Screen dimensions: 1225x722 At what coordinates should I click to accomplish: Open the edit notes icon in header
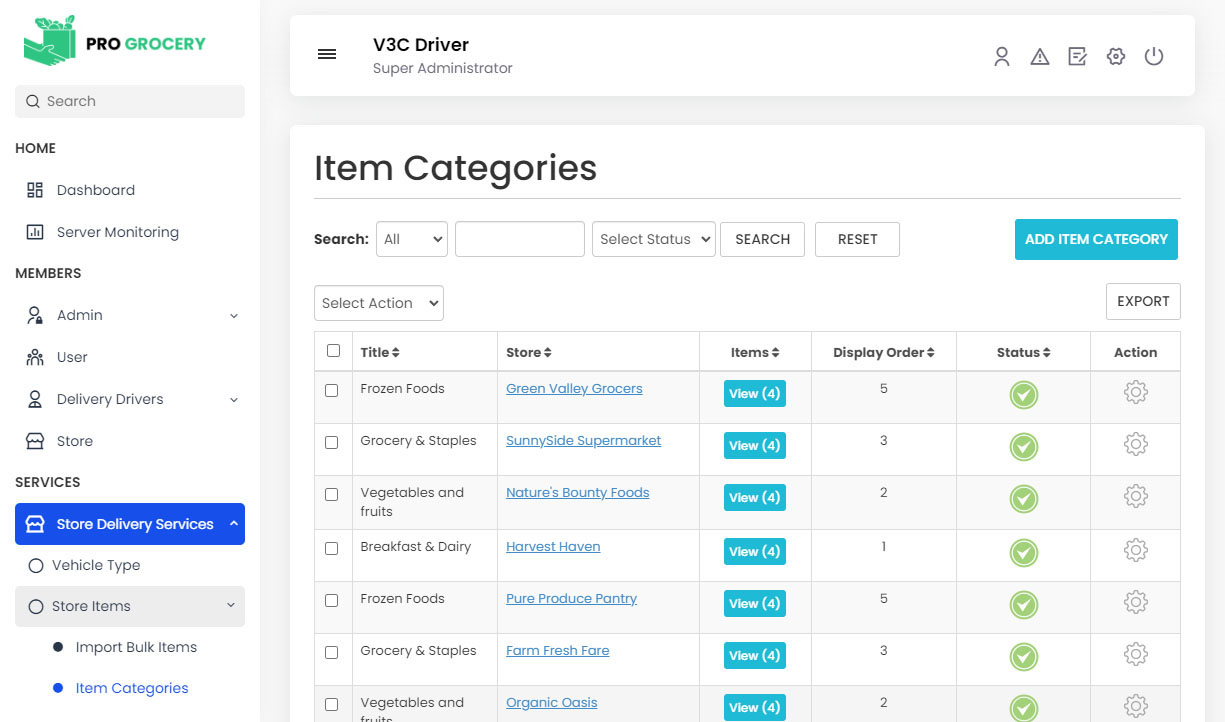tap(1077, 56)
